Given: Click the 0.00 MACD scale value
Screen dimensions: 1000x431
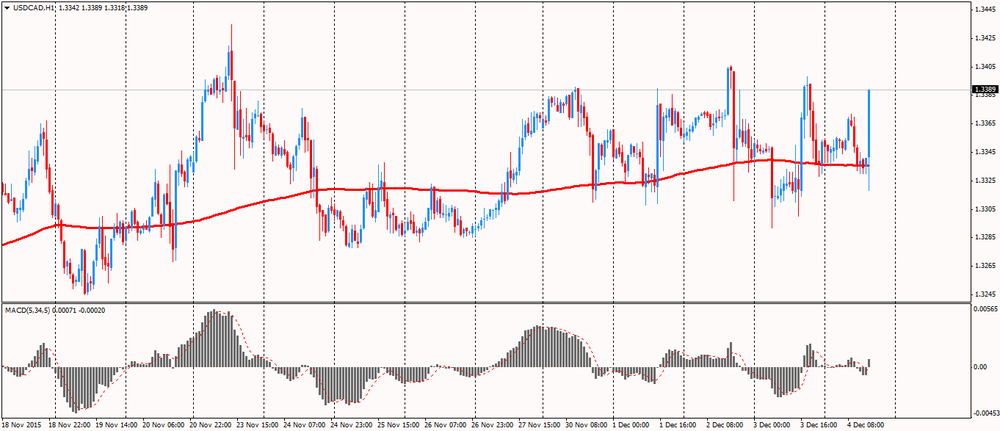Looking at the screenshot, I should pos(980,367).
